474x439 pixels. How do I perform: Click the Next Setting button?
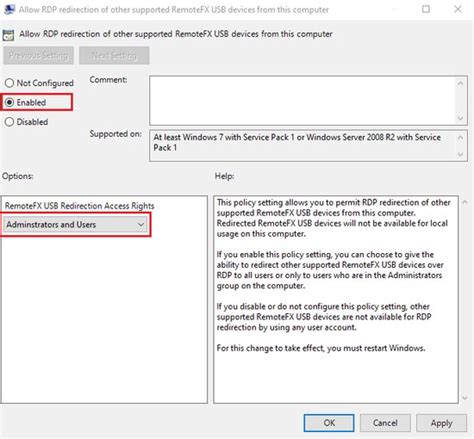[x=114, y=55]
